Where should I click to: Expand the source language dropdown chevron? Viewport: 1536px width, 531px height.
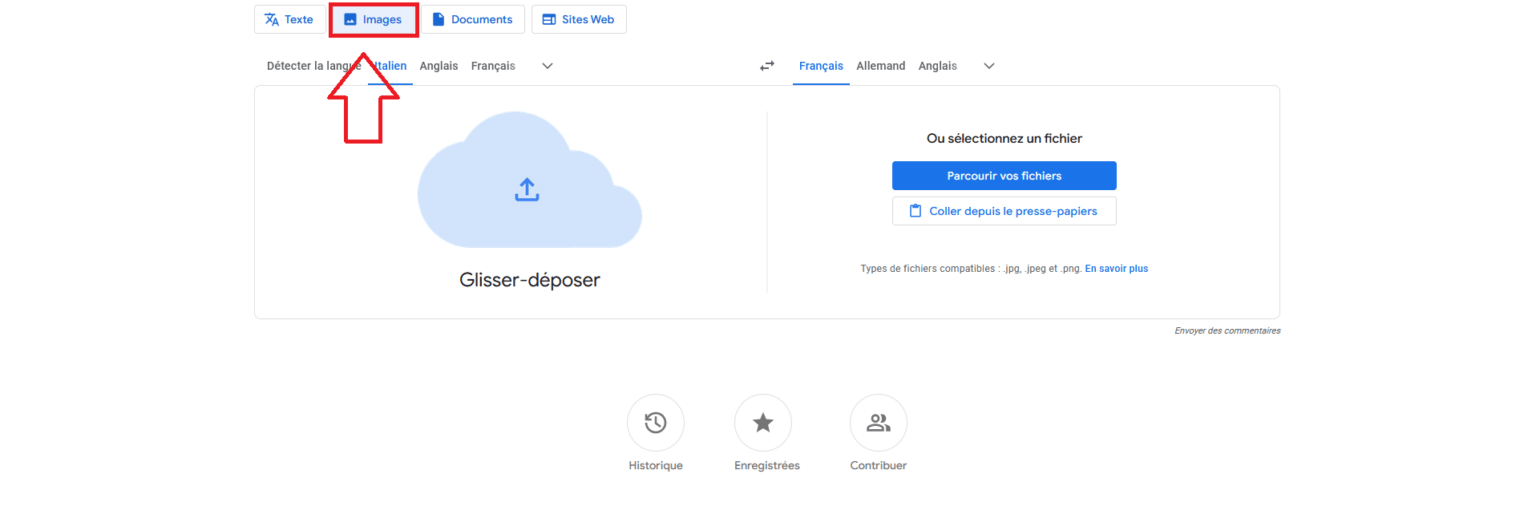(547, 66)
